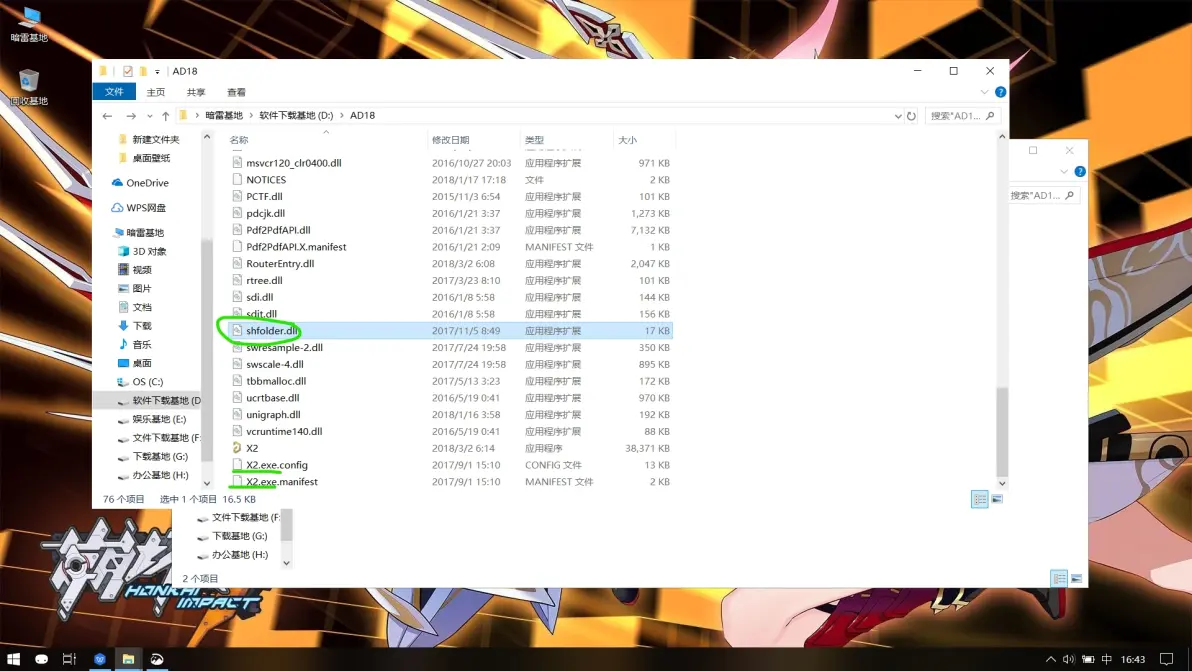This screenshot has width=1192, height=671.
Task: Go up one folder level
Action: pyautogui.click(x=165, y=116)
